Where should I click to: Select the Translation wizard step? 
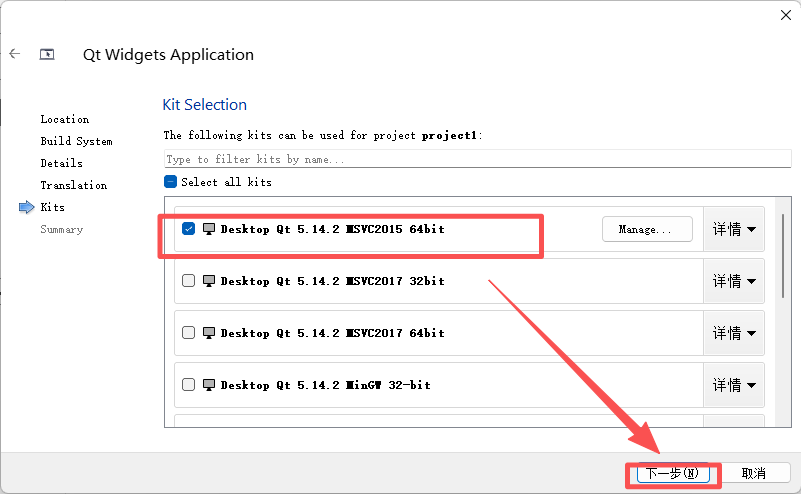pos(74,185)
